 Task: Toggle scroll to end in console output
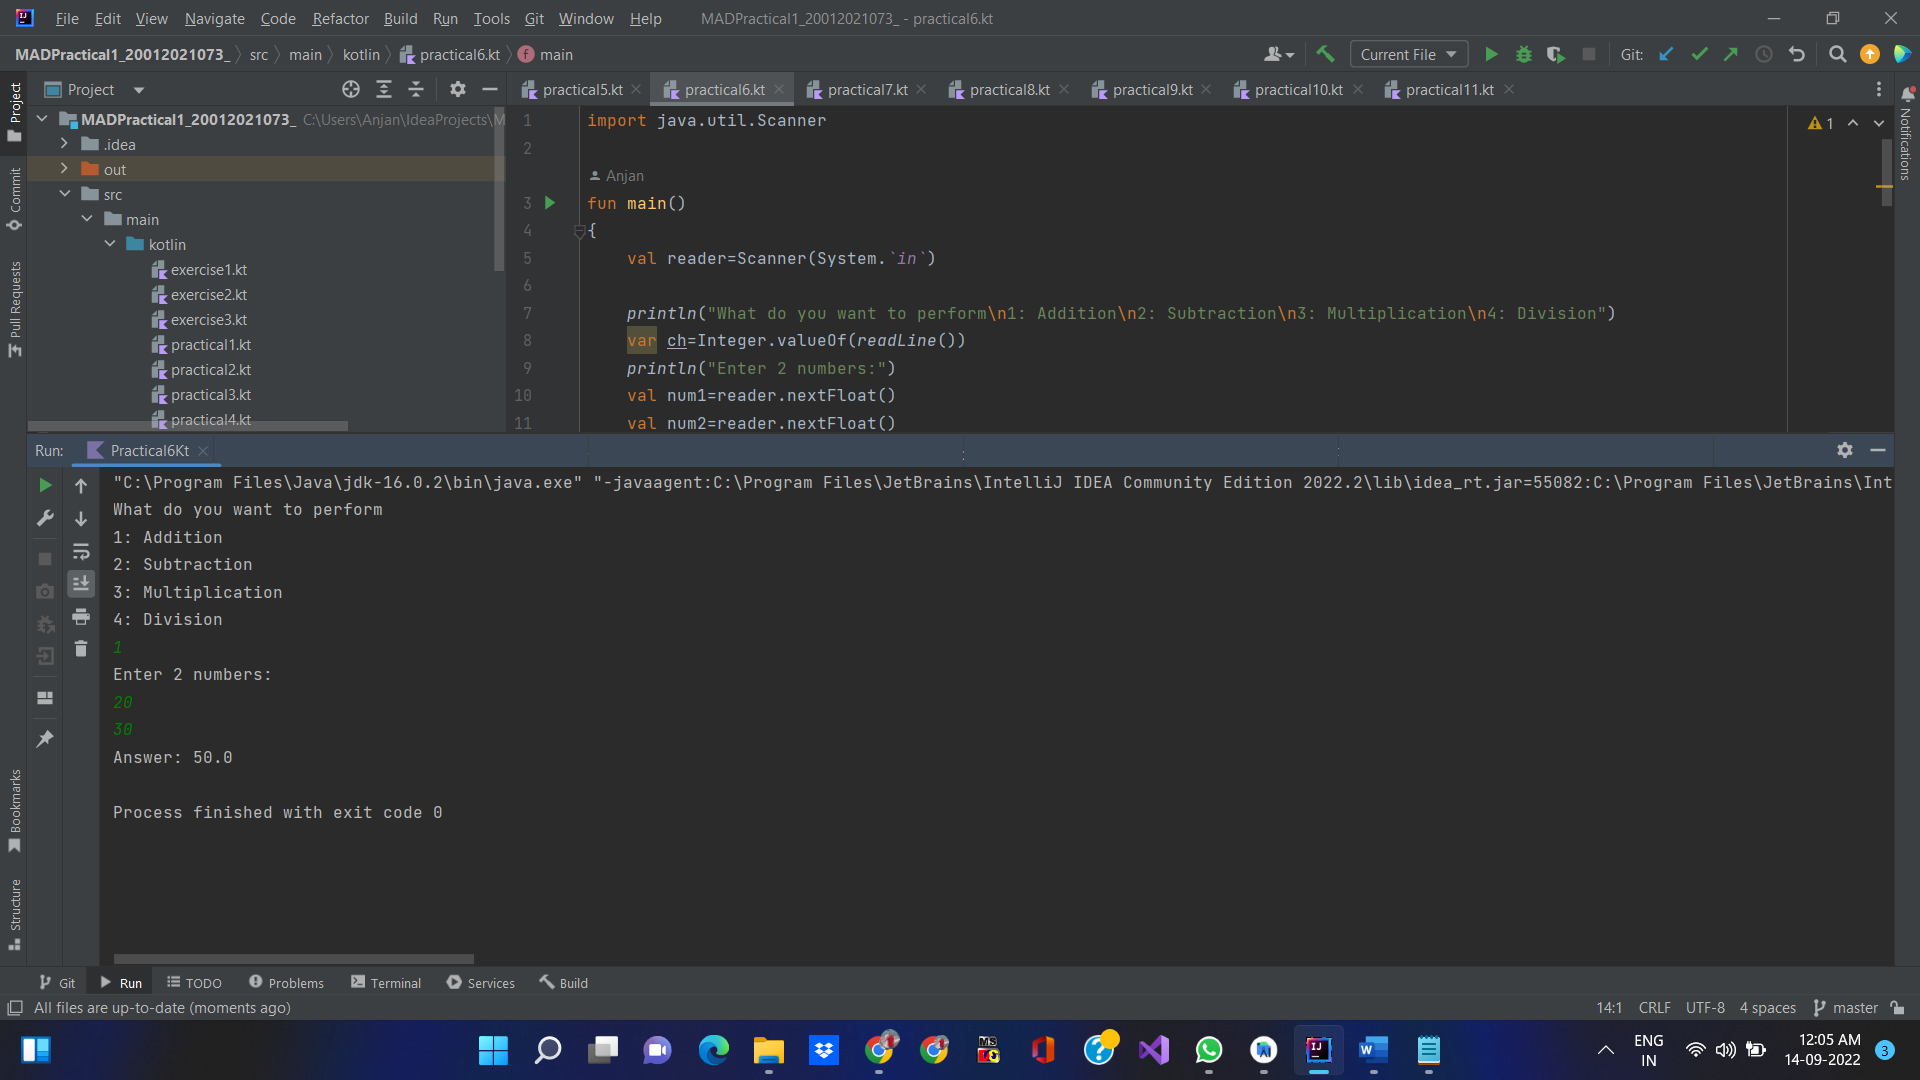(81, 583)
